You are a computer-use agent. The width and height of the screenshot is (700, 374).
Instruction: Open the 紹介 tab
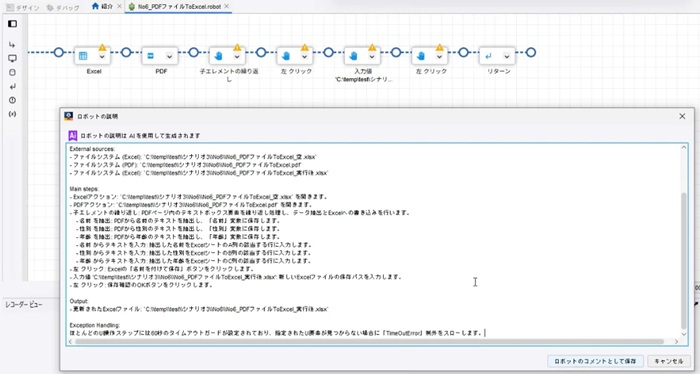point(106,6)
